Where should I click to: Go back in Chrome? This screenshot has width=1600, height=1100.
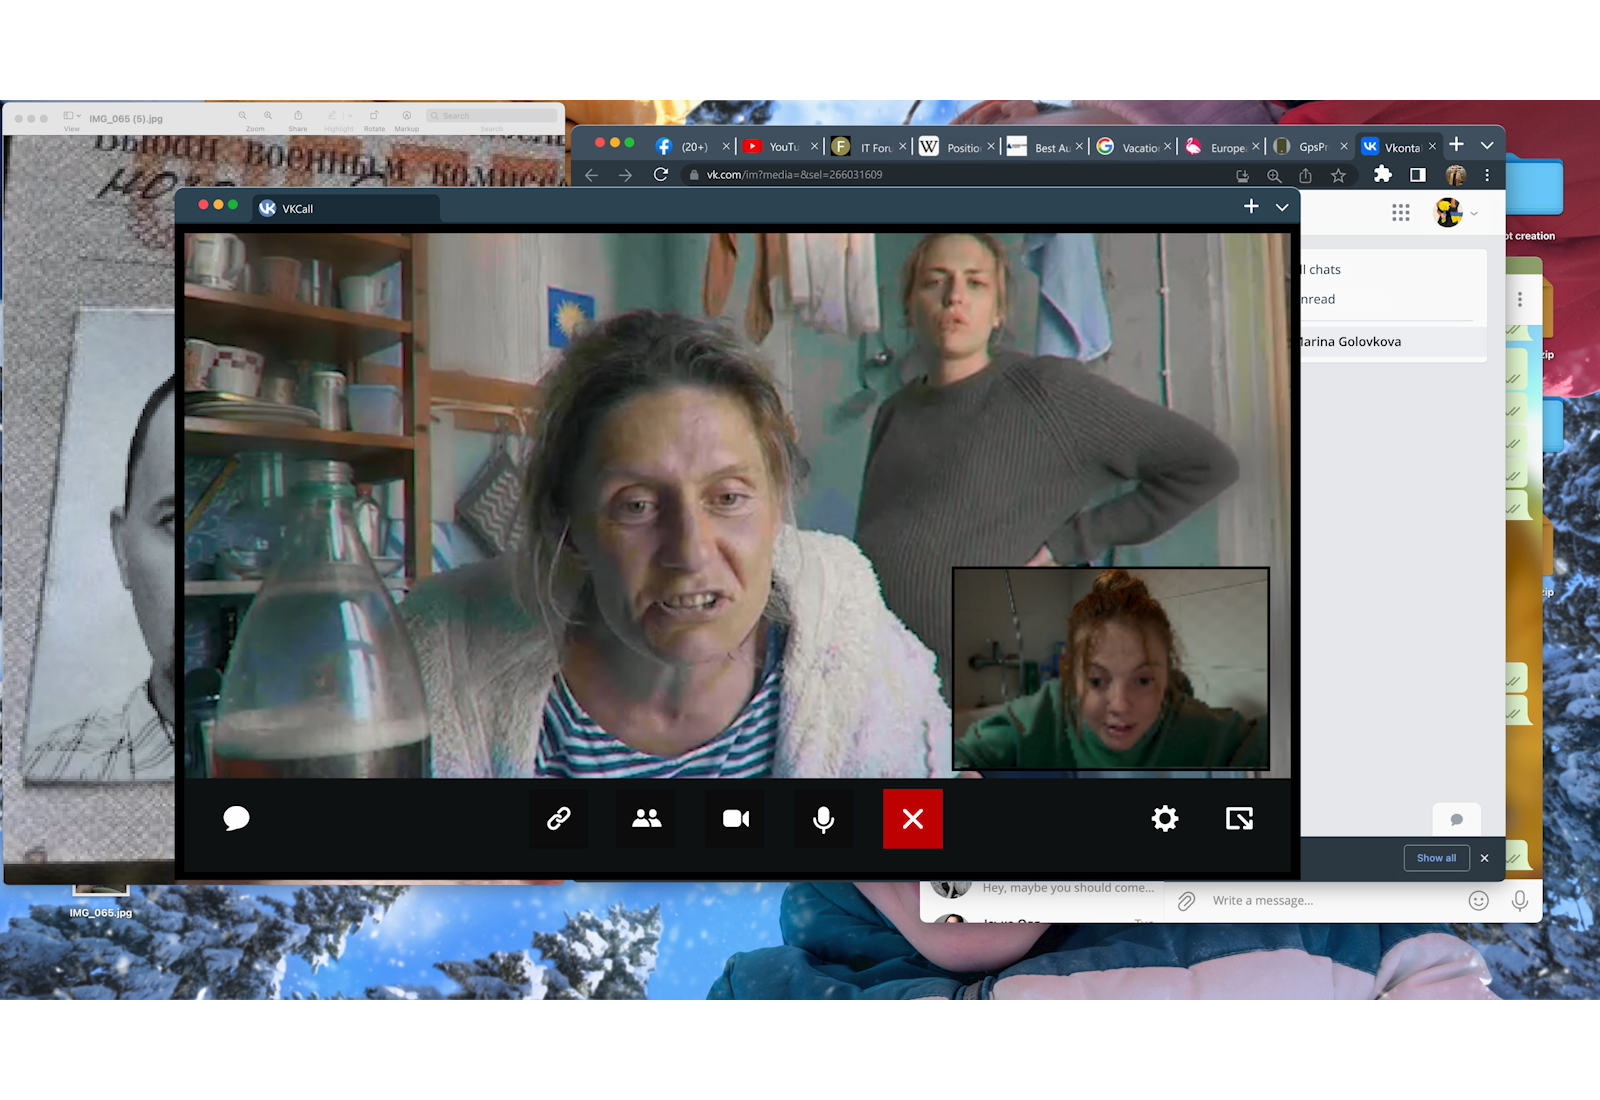click(591, 175)
